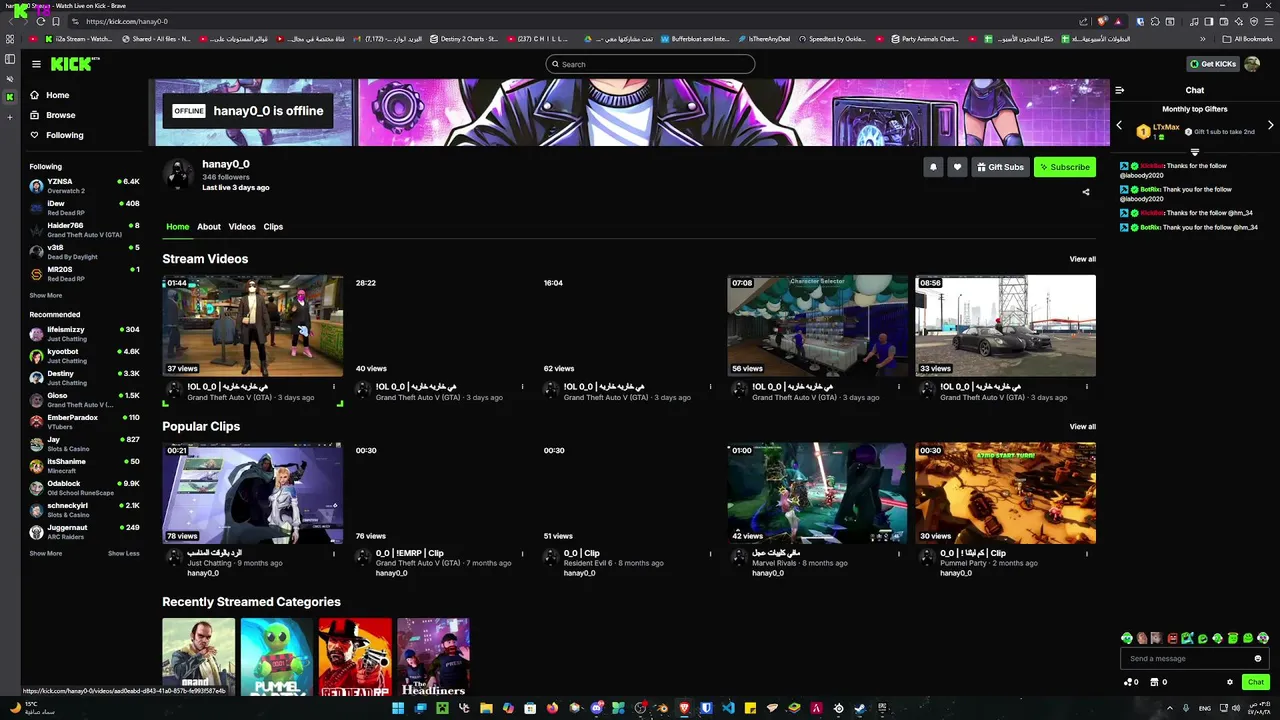Open options for the 78 views clip
The height and width of the screenshot is (720, 1280).
pyautogui.click(x=334, y=553)
